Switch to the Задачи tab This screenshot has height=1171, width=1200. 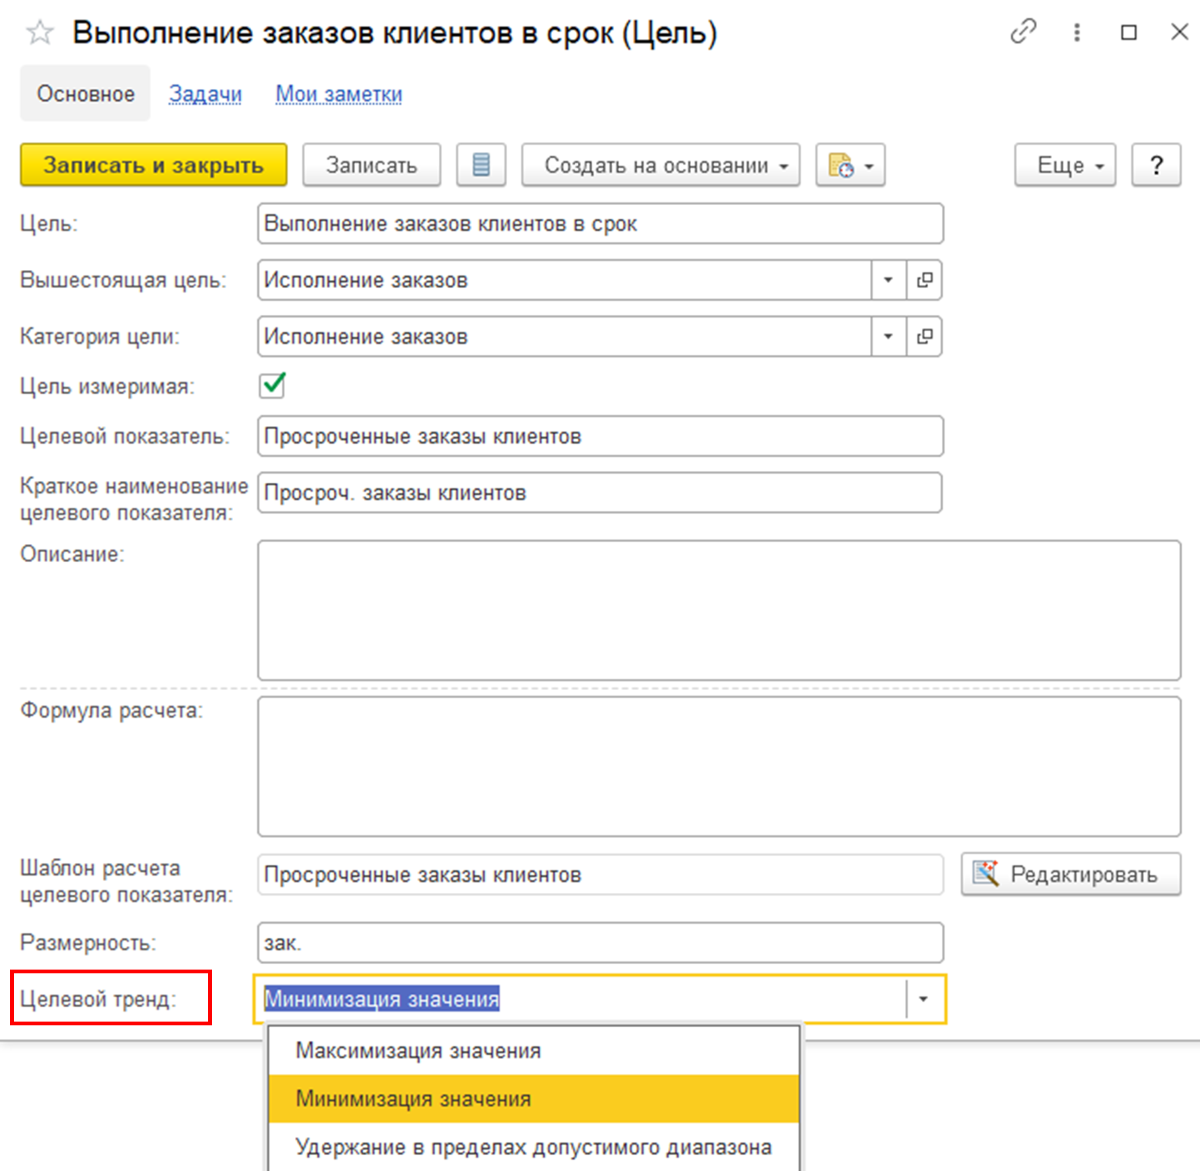(205, 94)
